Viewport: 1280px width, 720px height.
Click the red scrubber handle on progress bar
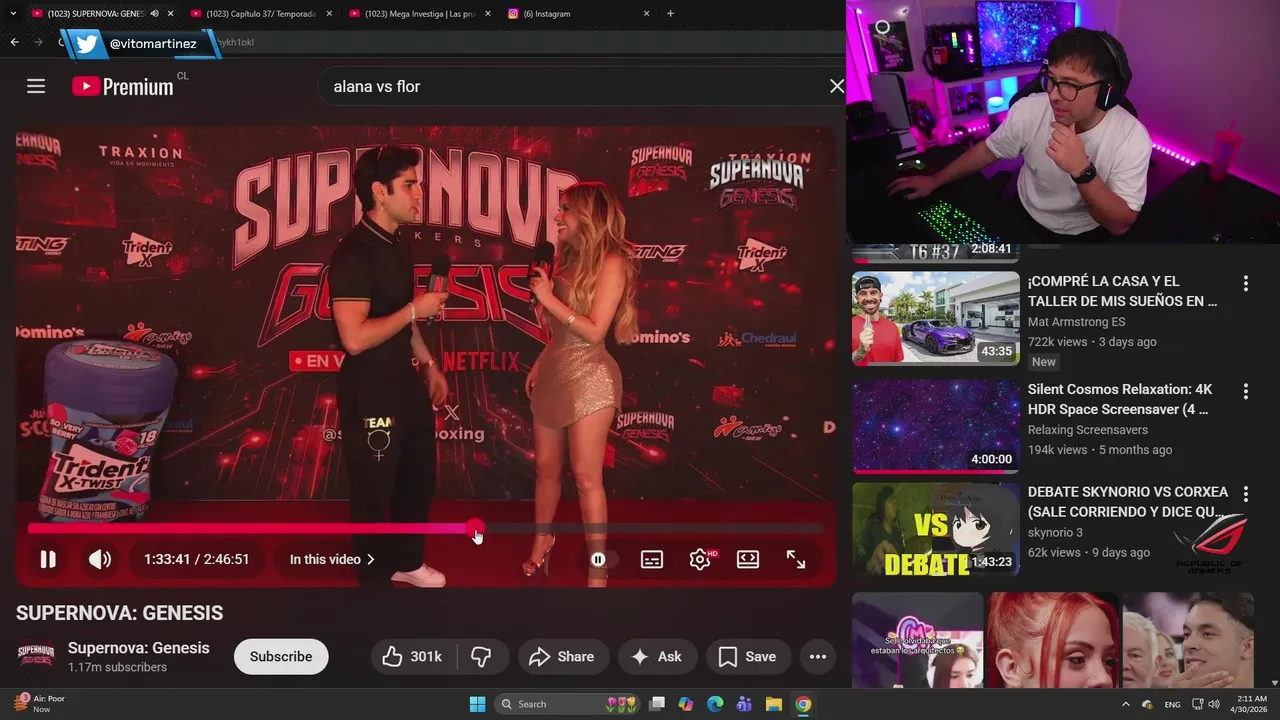click(475, 528)
